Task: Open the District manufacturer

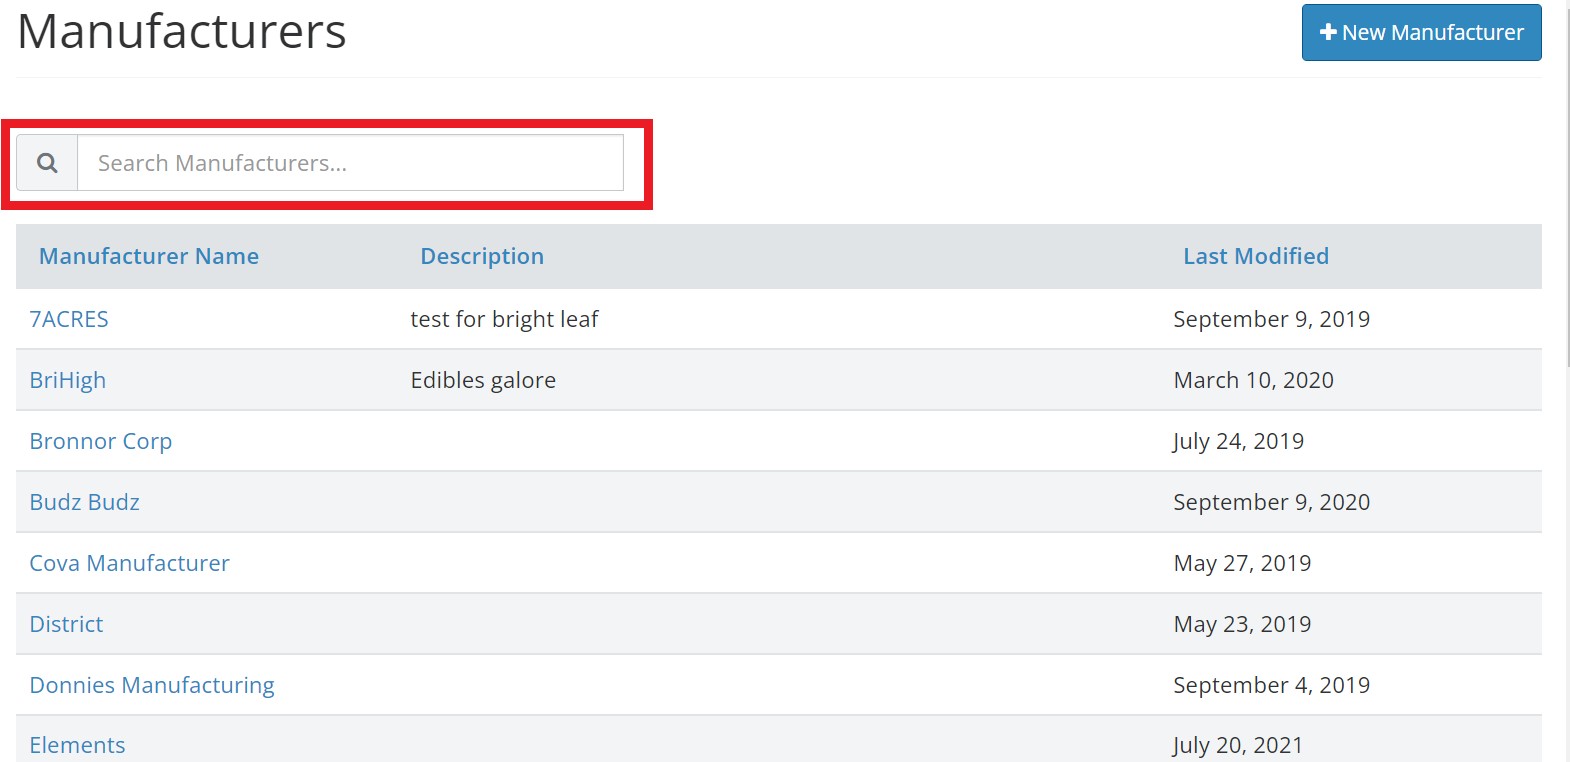Action: tap(66, 624)
